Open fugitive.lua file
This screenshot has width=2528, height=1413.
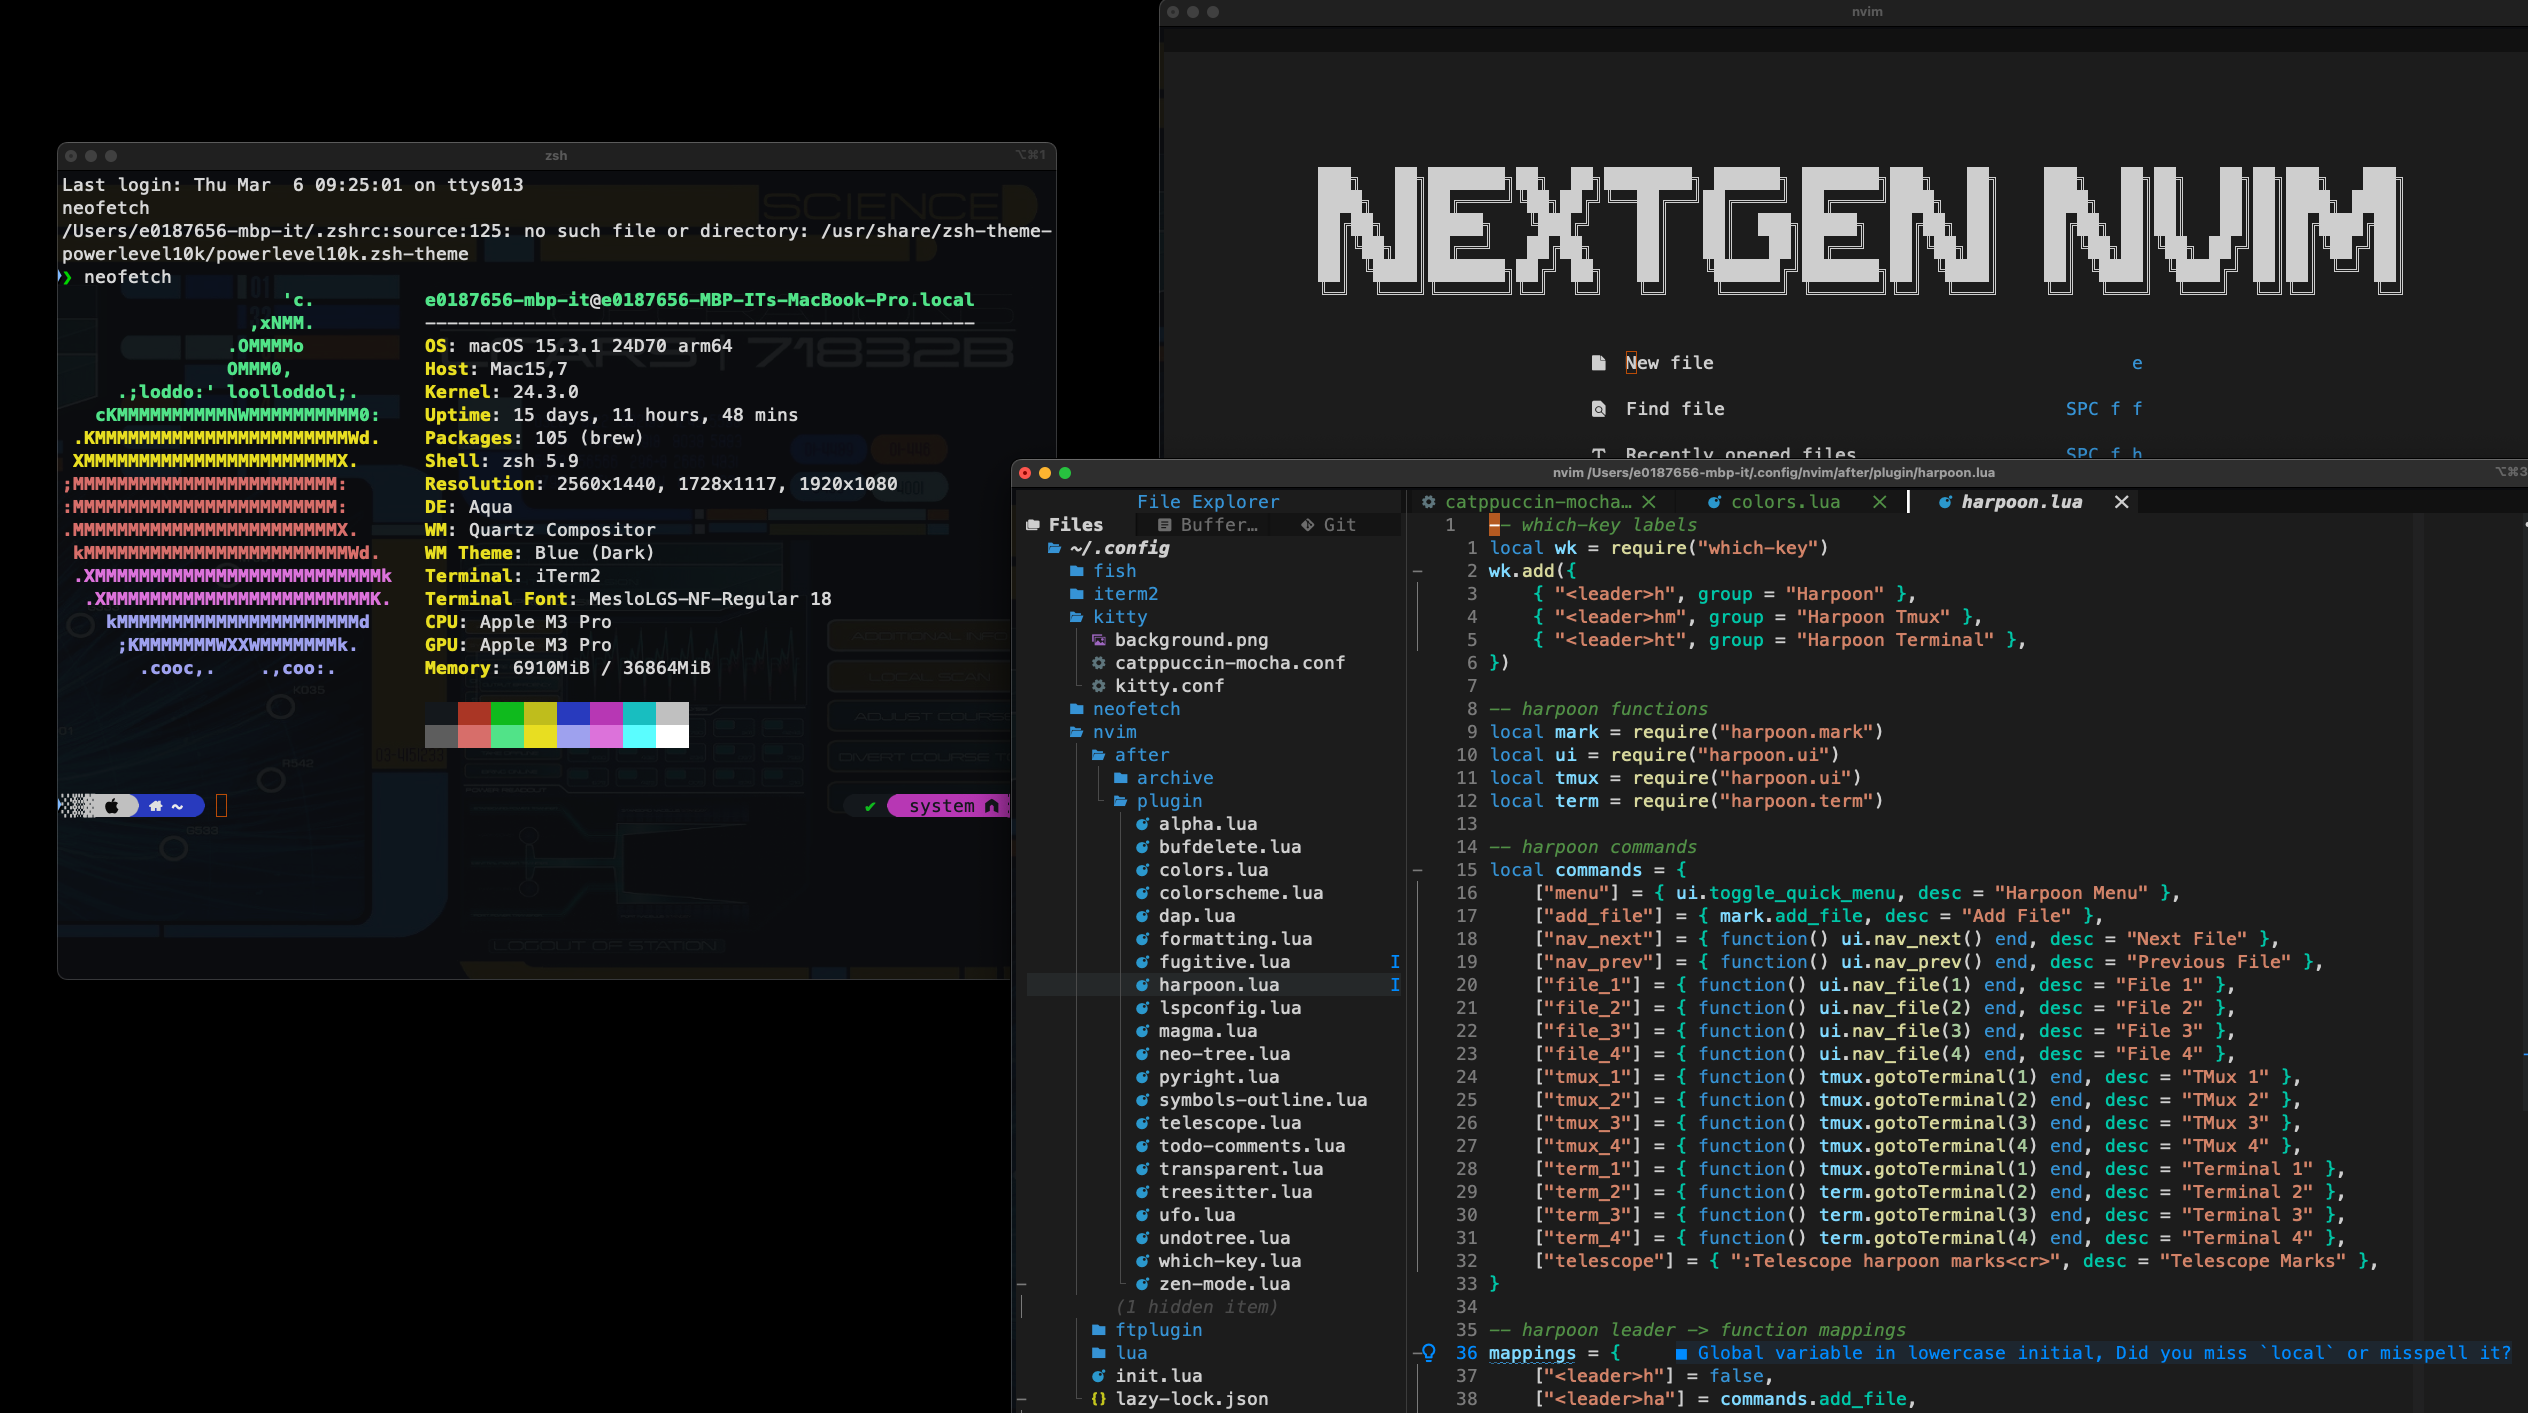[x=1212, y=962]
